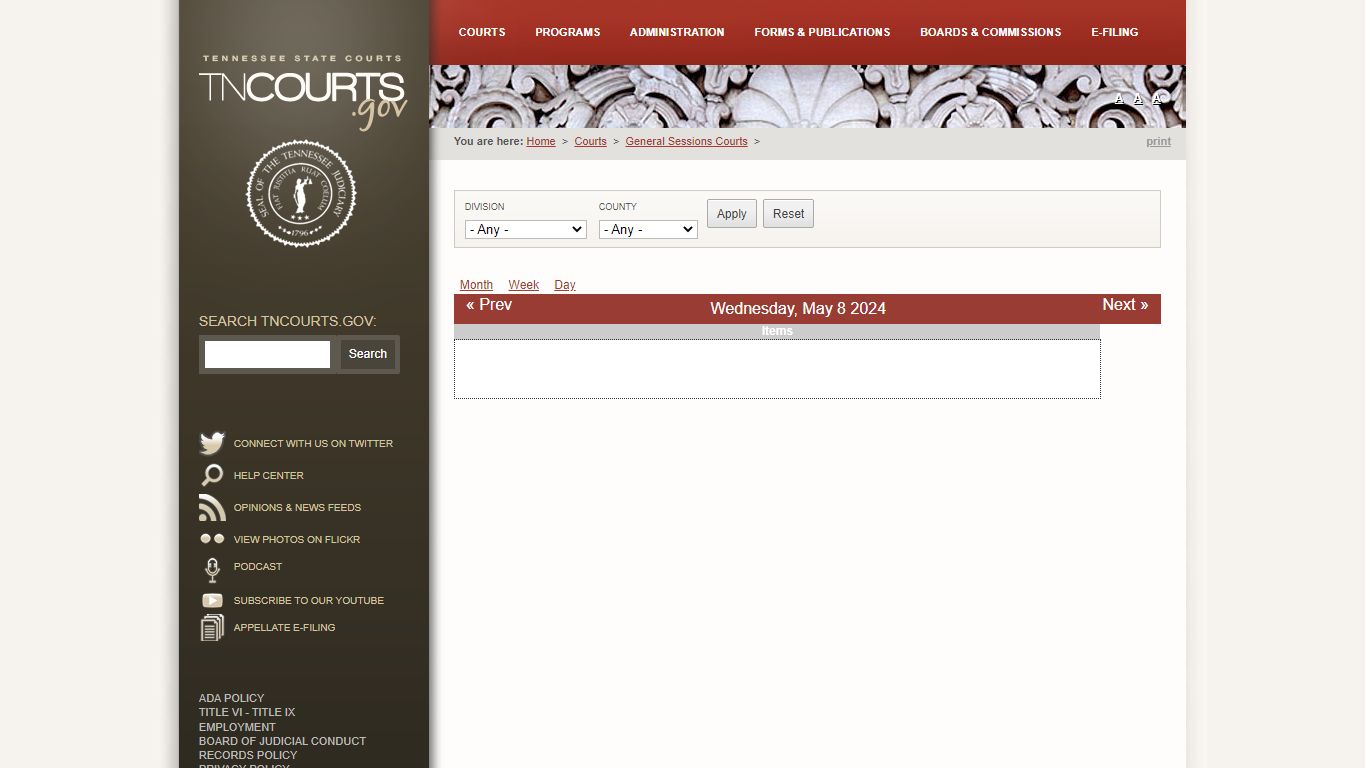Screen dimensions: 1366x768
Task: Open the Division dropdown
Action: point(526,230)
